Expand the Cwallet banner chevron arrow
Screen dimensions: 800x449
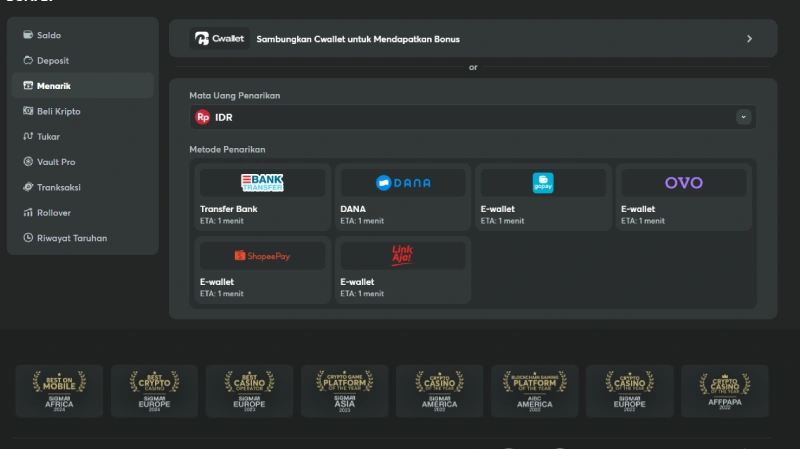749,39
